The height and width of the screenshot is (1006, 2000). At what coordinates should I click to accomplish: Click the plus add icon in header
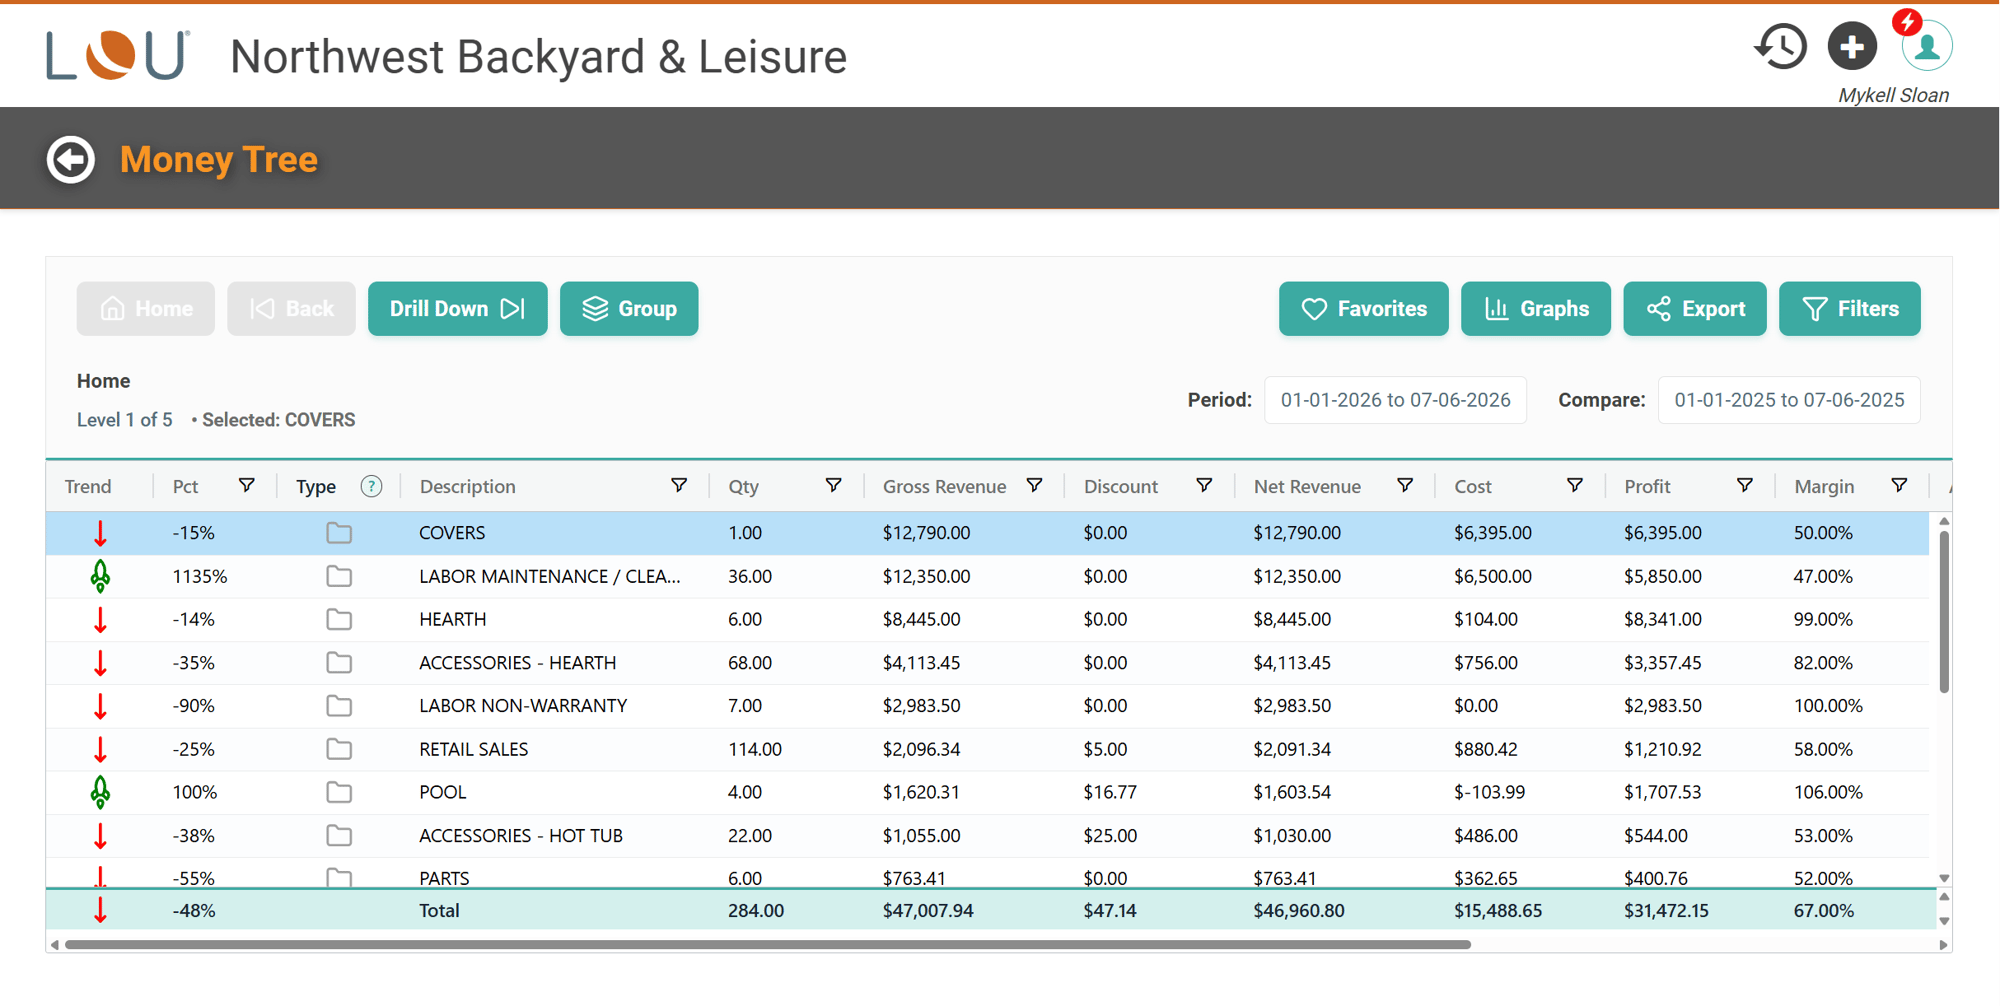coord(1852,46)
